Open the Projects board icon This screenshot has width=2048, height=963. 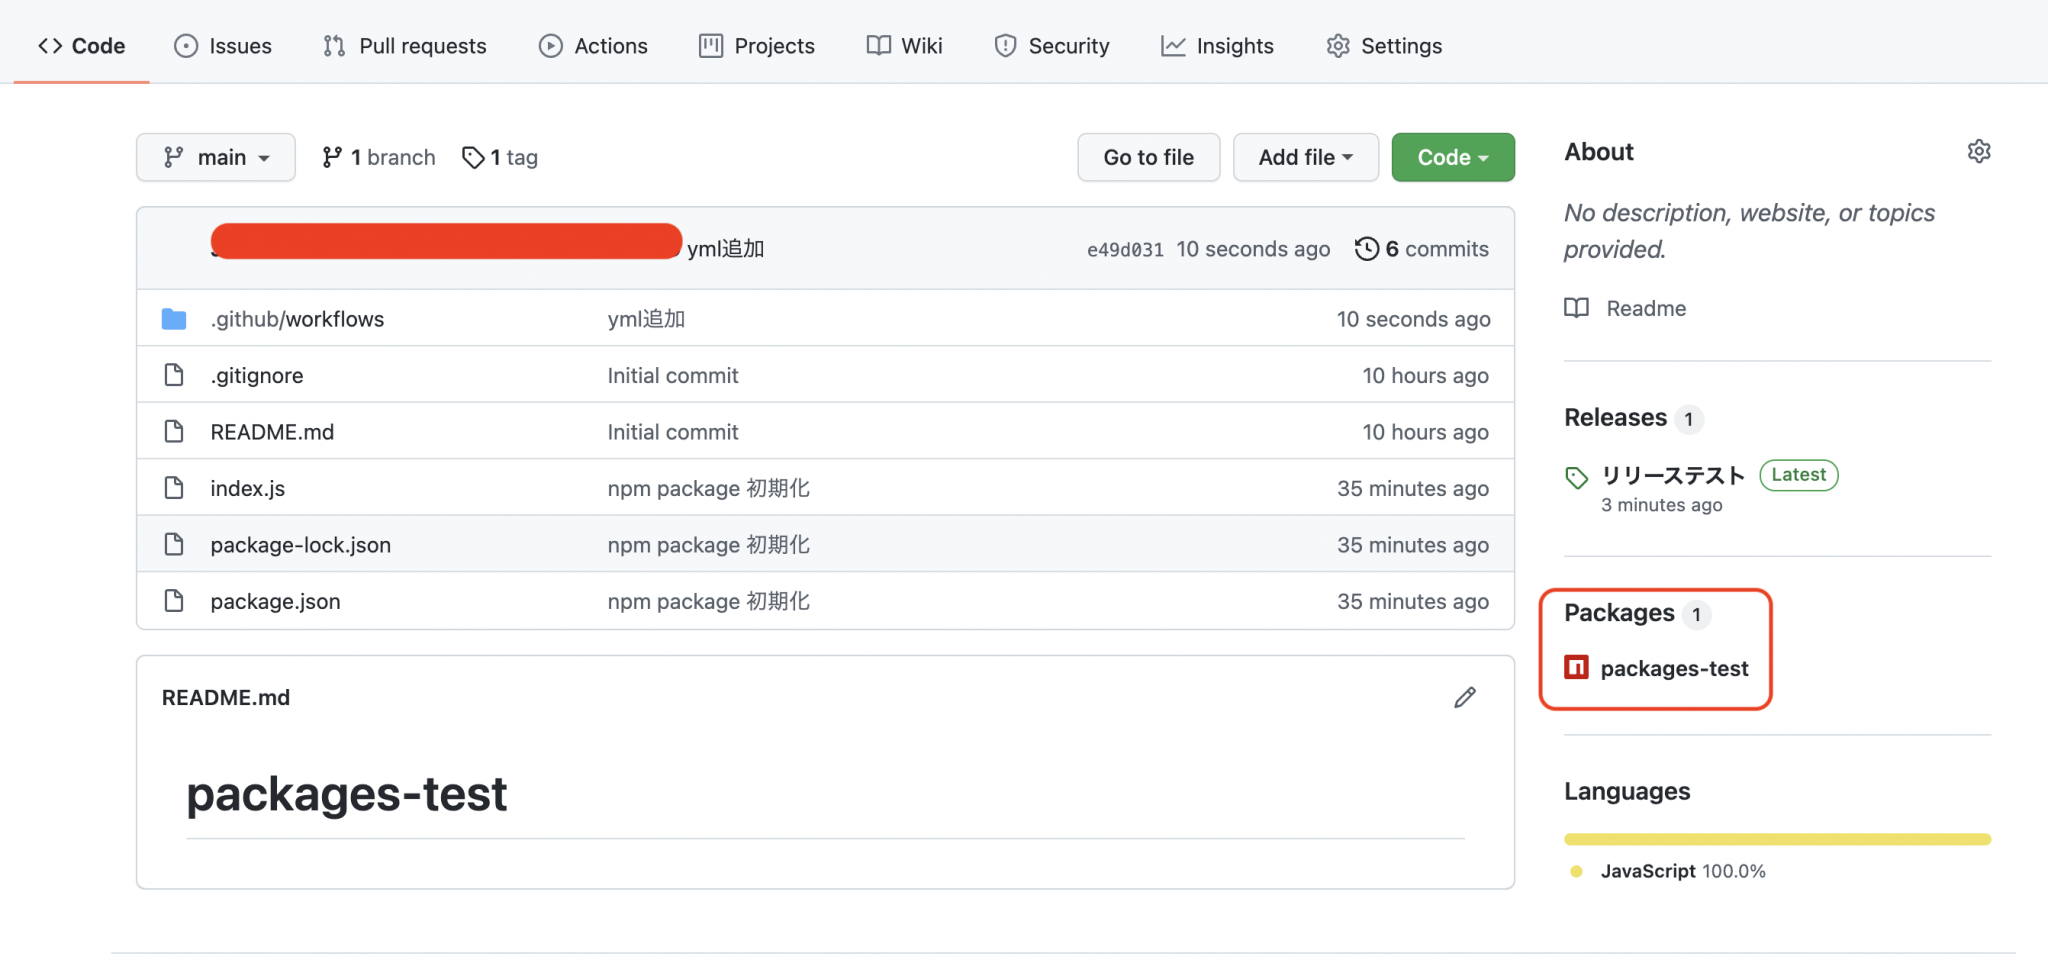point(710,46)
